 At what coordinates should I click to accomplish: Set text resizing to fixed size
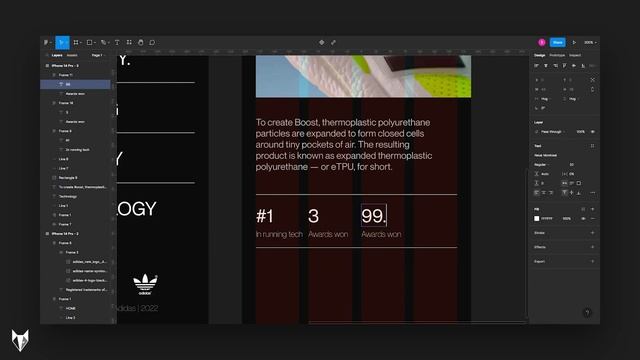pyautogui.click(x=579, y=183)
